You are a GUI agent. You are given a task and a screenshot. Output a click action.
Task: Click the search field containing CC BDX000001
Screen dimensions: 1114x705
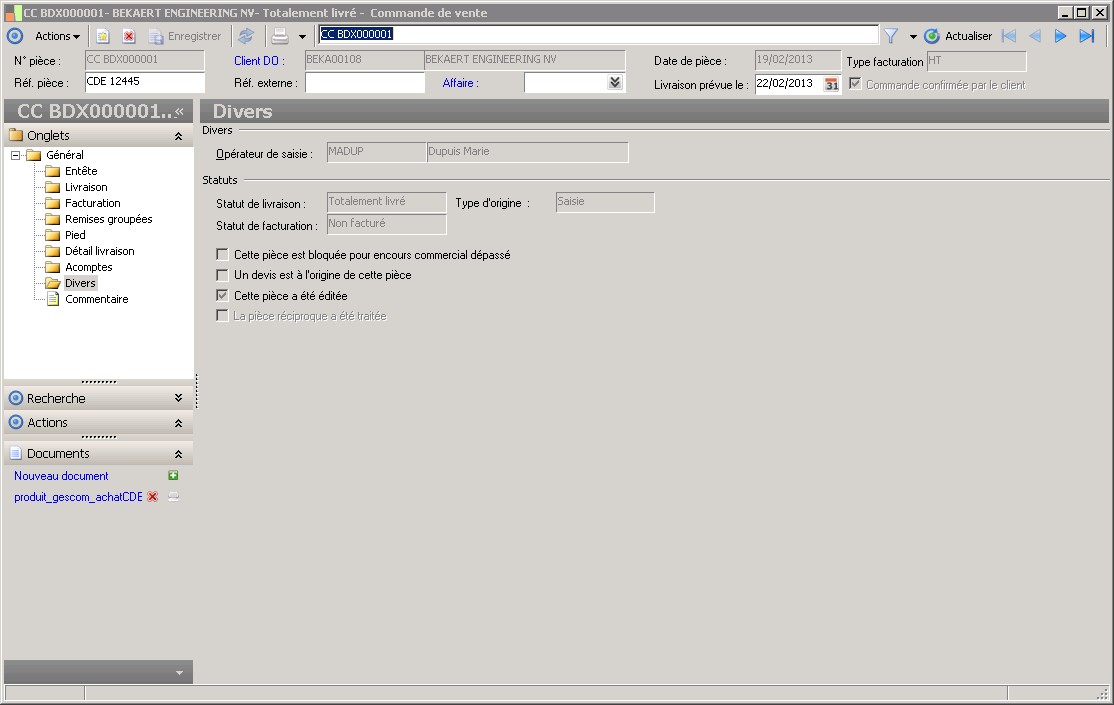[x=598, y=34]
